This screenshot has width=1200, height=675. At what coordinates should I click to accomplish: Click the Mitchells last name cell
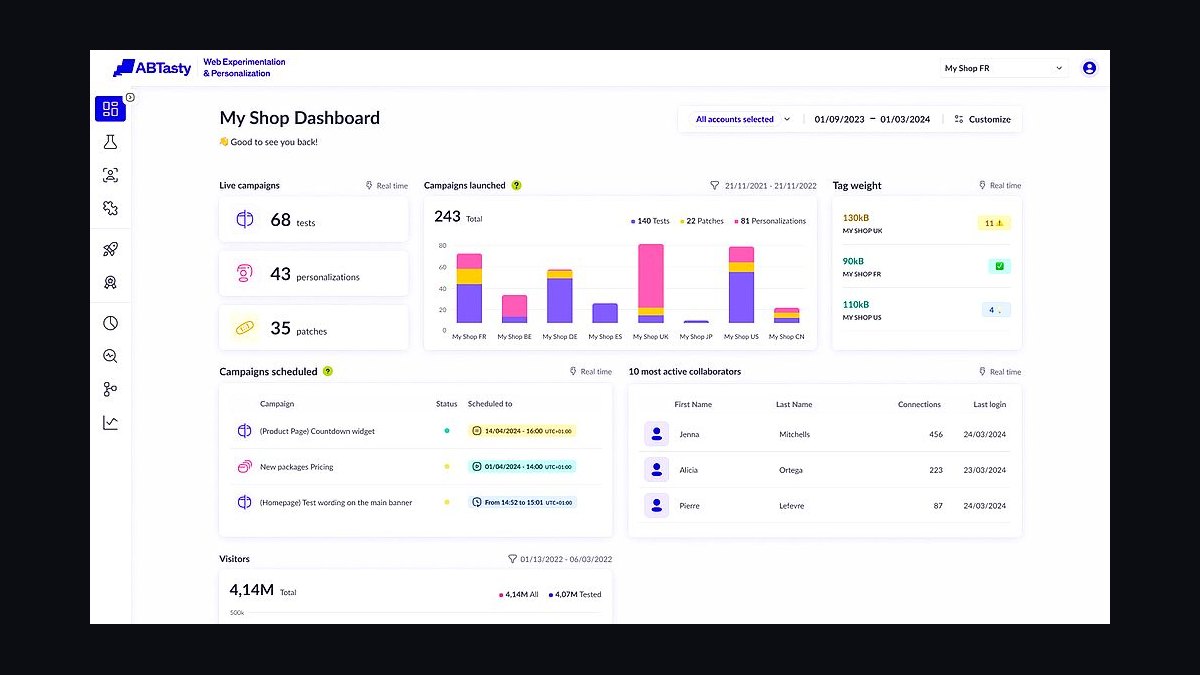[x=795, y=434]
